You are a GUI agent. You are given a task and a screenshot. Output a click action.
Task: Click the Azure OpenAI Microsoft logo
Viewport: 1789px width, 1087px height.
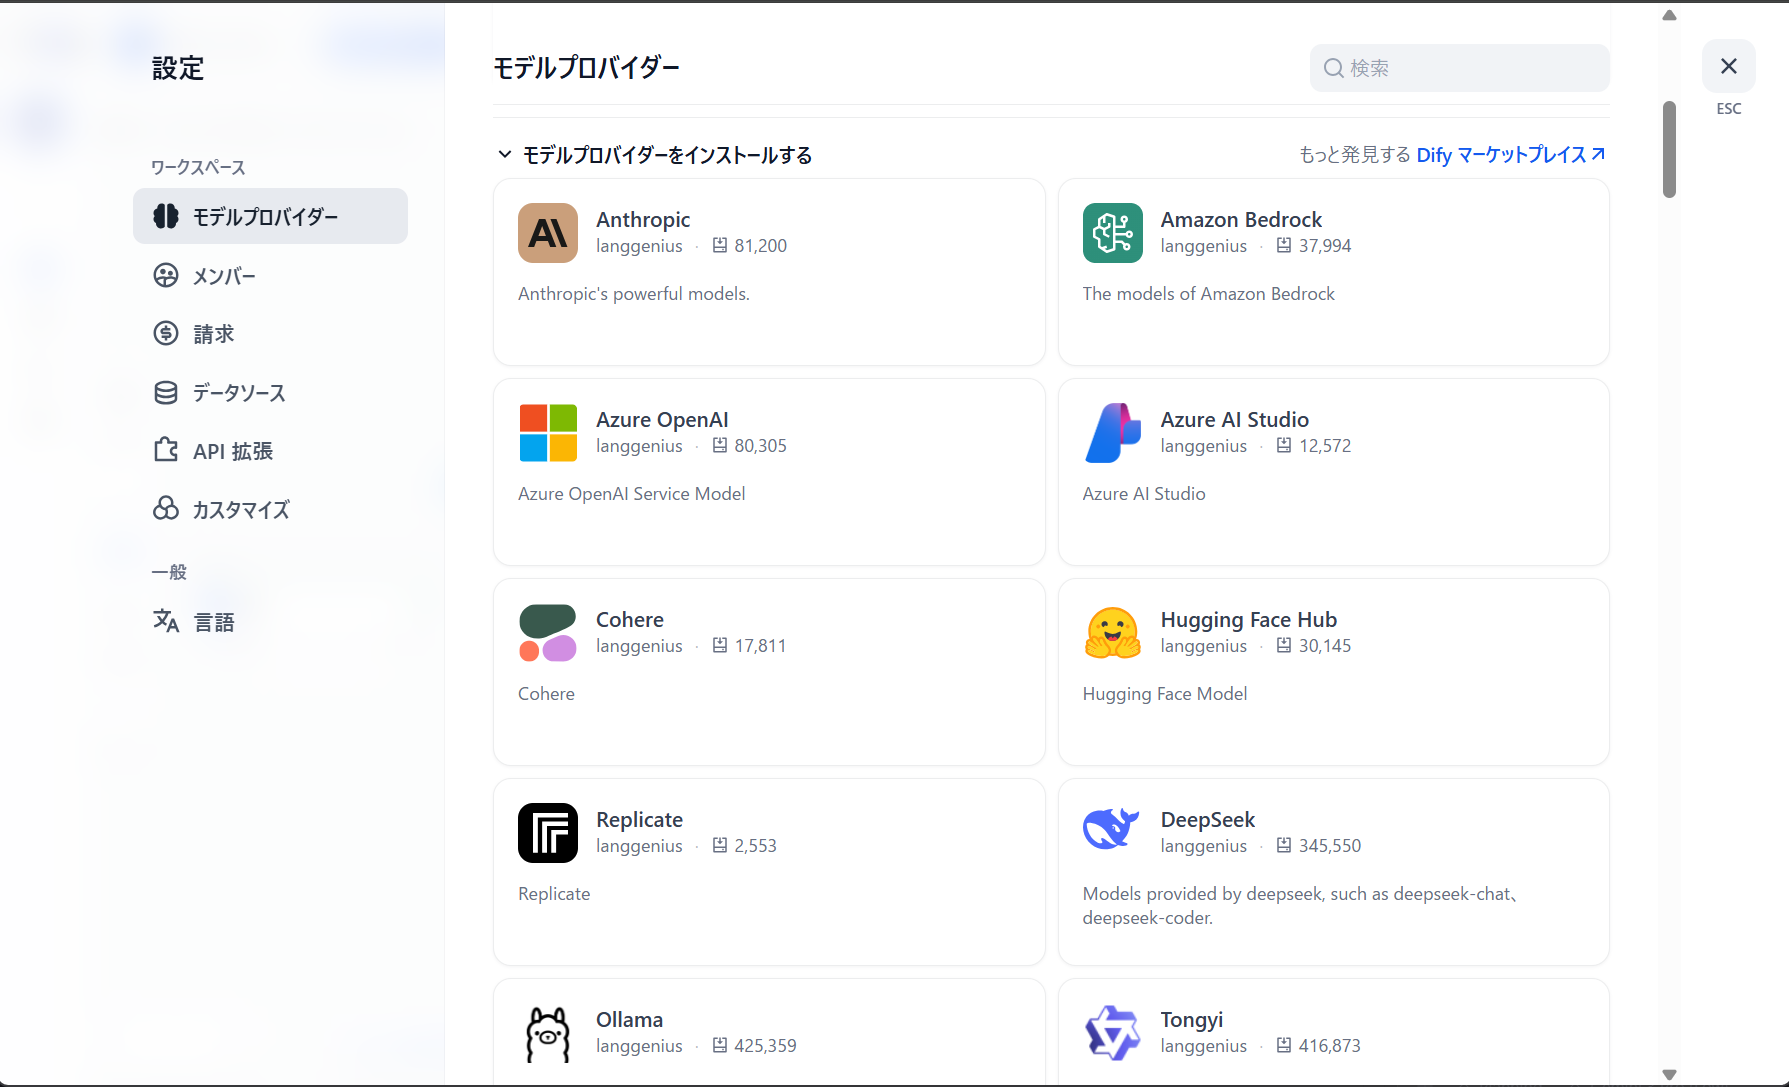pyautogui.click(x=548, y=433)
